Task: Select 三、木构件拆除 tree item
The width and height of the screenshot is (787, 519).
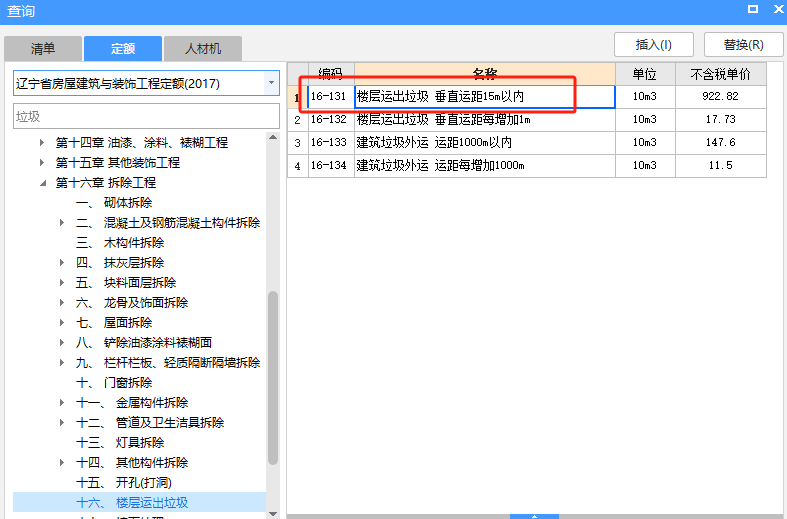Action: [x=120, y=243]
